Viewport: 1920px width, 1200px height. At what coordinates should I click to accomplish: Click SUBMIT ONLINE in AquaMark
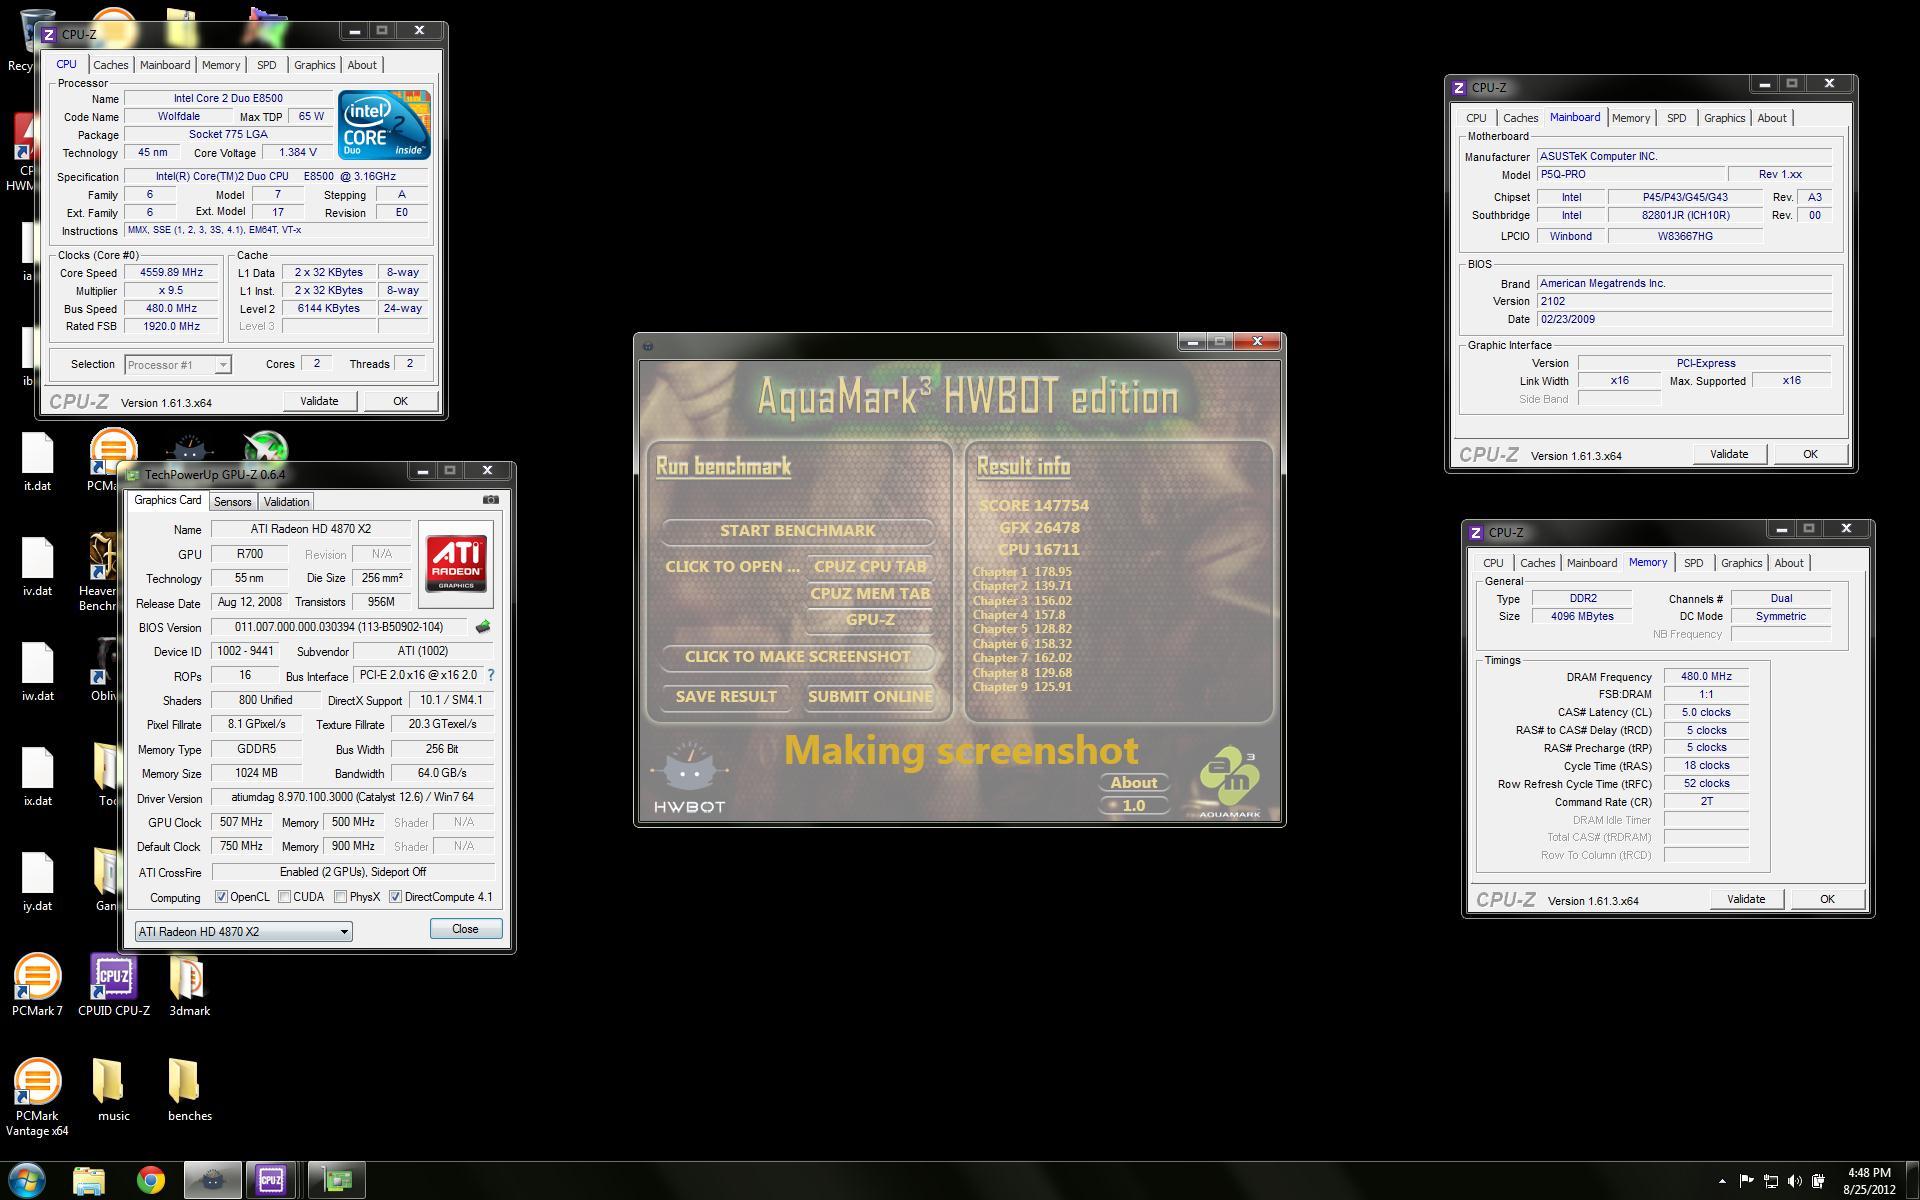pos(870,697)
